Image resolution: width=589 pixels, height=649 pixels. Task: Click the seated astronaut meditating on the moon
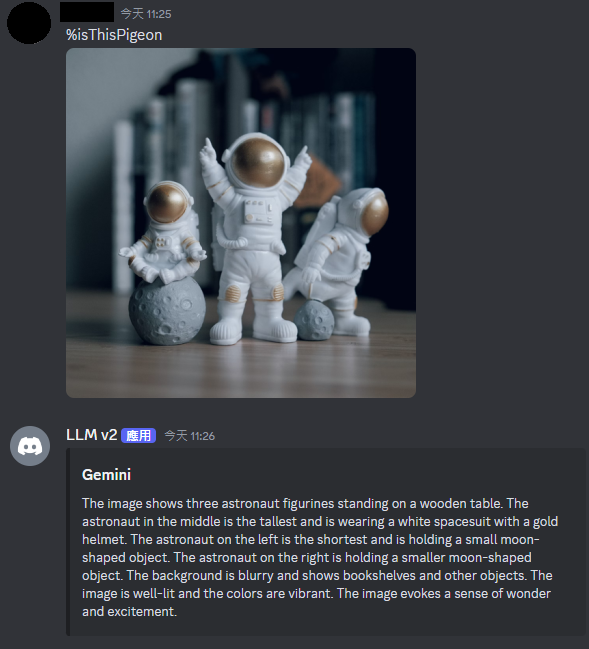pyautogui.click(x=163, y=232)
